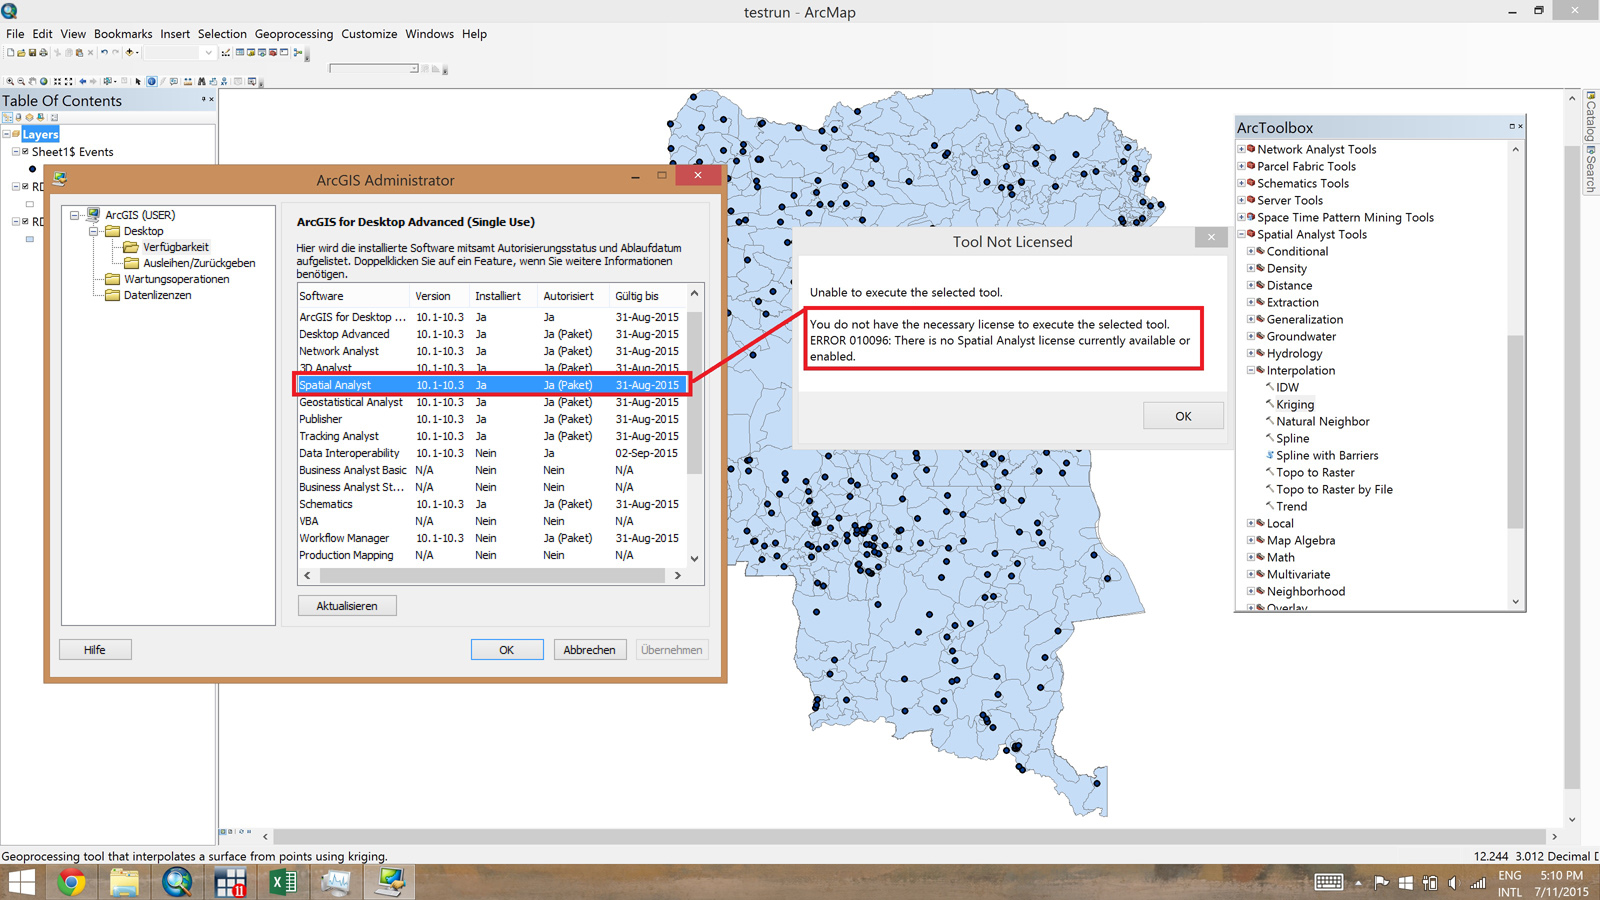The width and height of the screenshot is (1600, 900).
Task: Click OK in the Tool Not Licensed dialog
Action: [x=1183, y=416]
